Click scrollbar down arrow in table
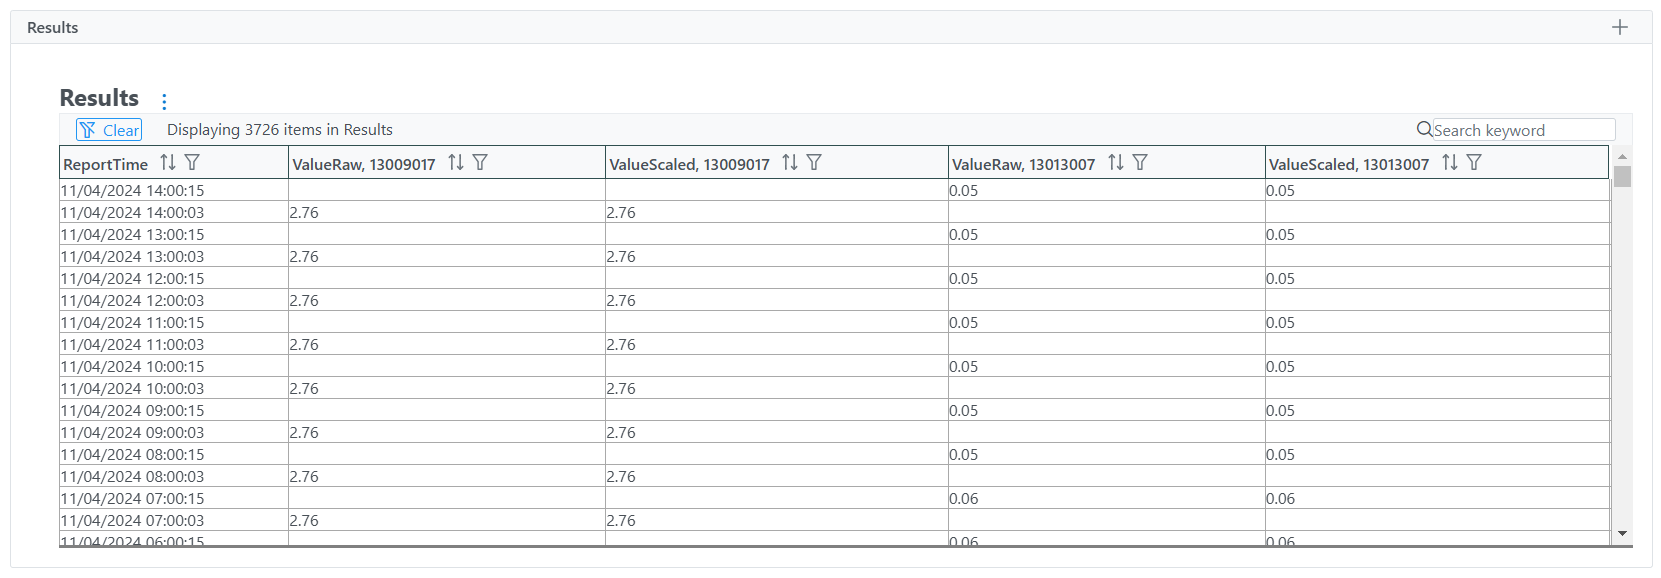This screenshot has width=1661, height=578. [1622, 534]
